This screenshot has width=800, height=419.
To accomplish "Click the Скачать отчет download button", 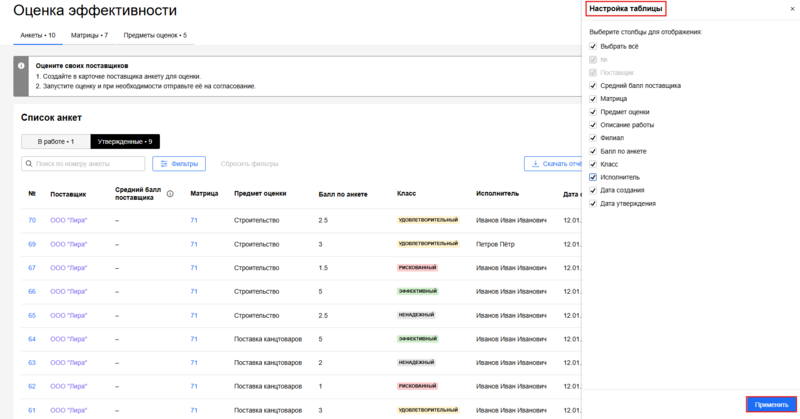I will [x=553, y=163].
